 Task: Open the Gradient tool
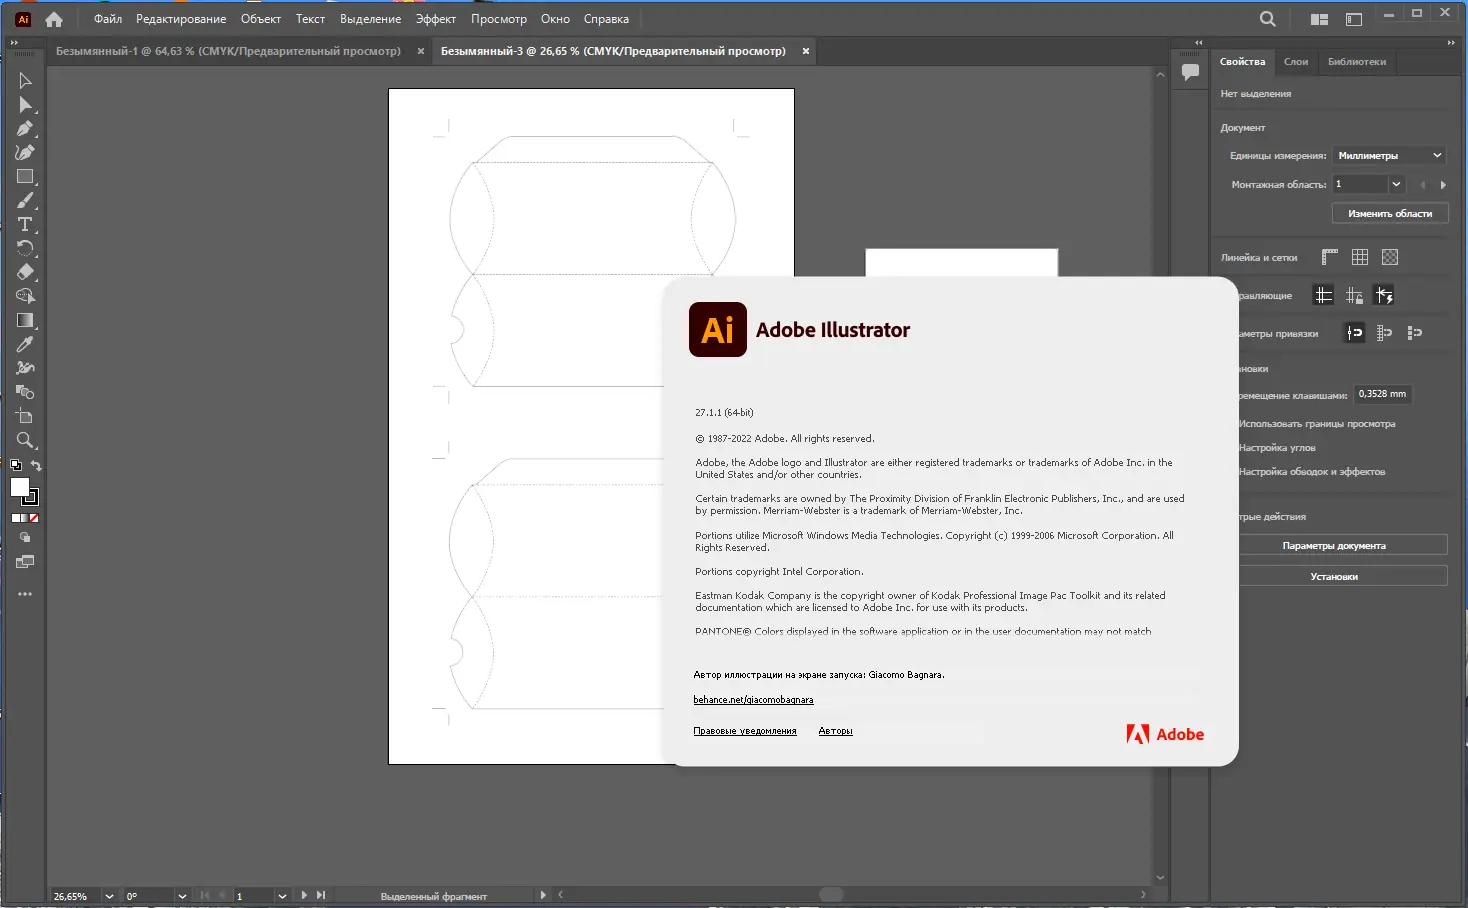tap(24, 320)
